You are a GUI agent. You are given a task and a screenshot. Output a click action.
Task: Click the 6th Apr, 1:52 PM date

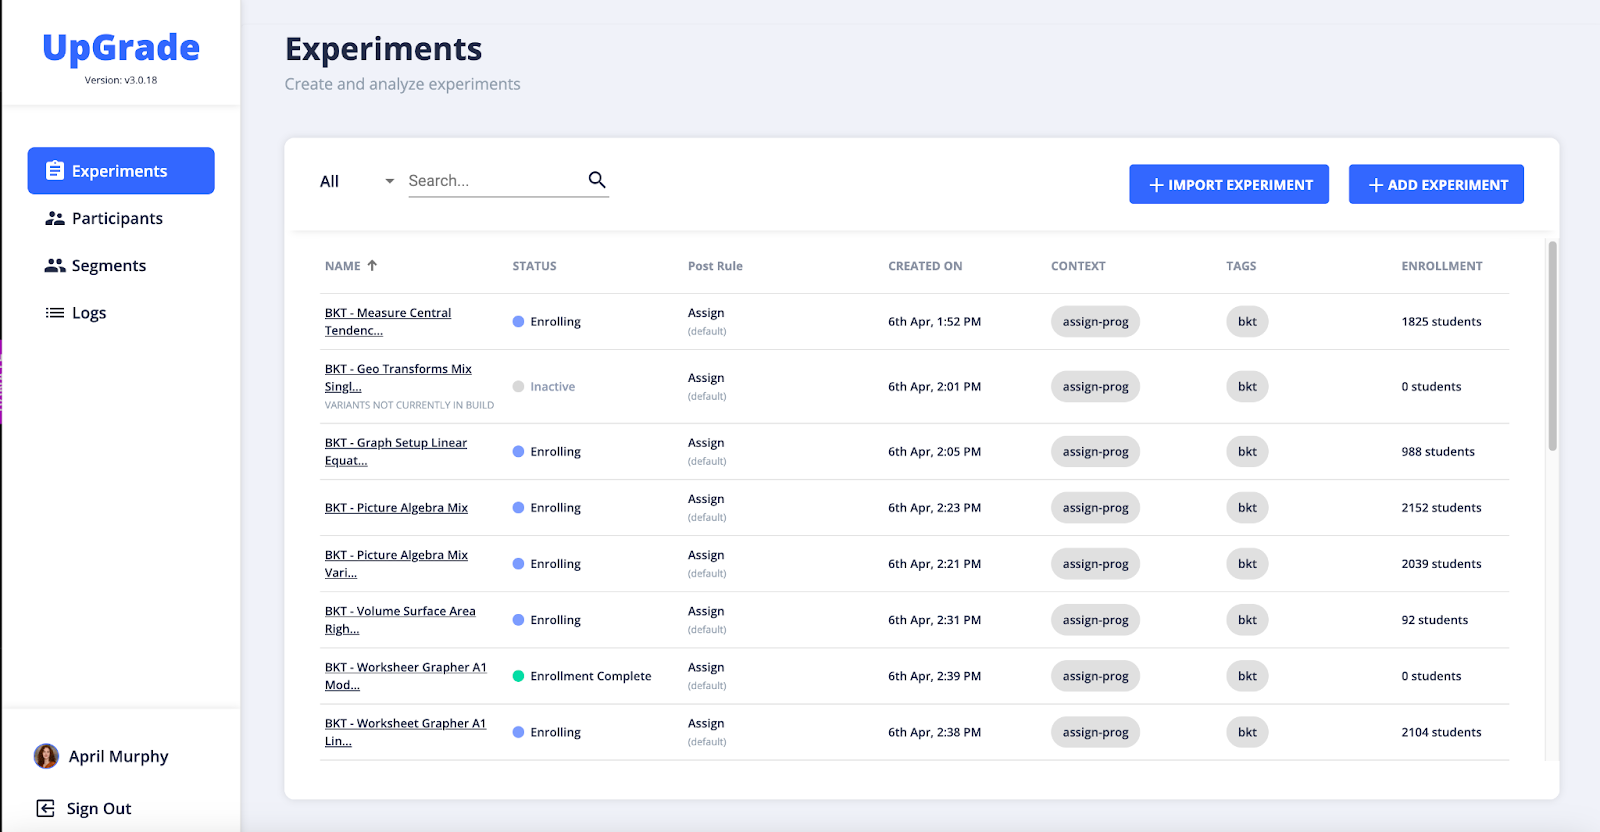934,322
